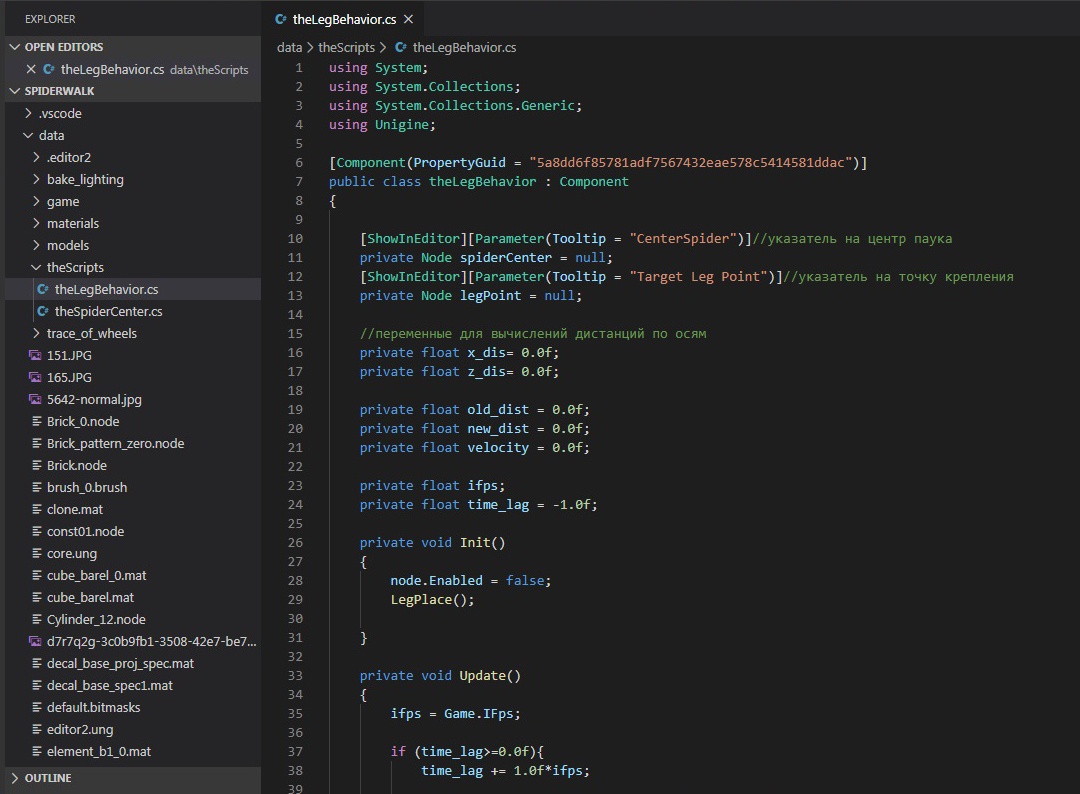This screenshot has height=794, width=1080.
Task: Expand the bake_lighting folder
Action: click(36, 180)
